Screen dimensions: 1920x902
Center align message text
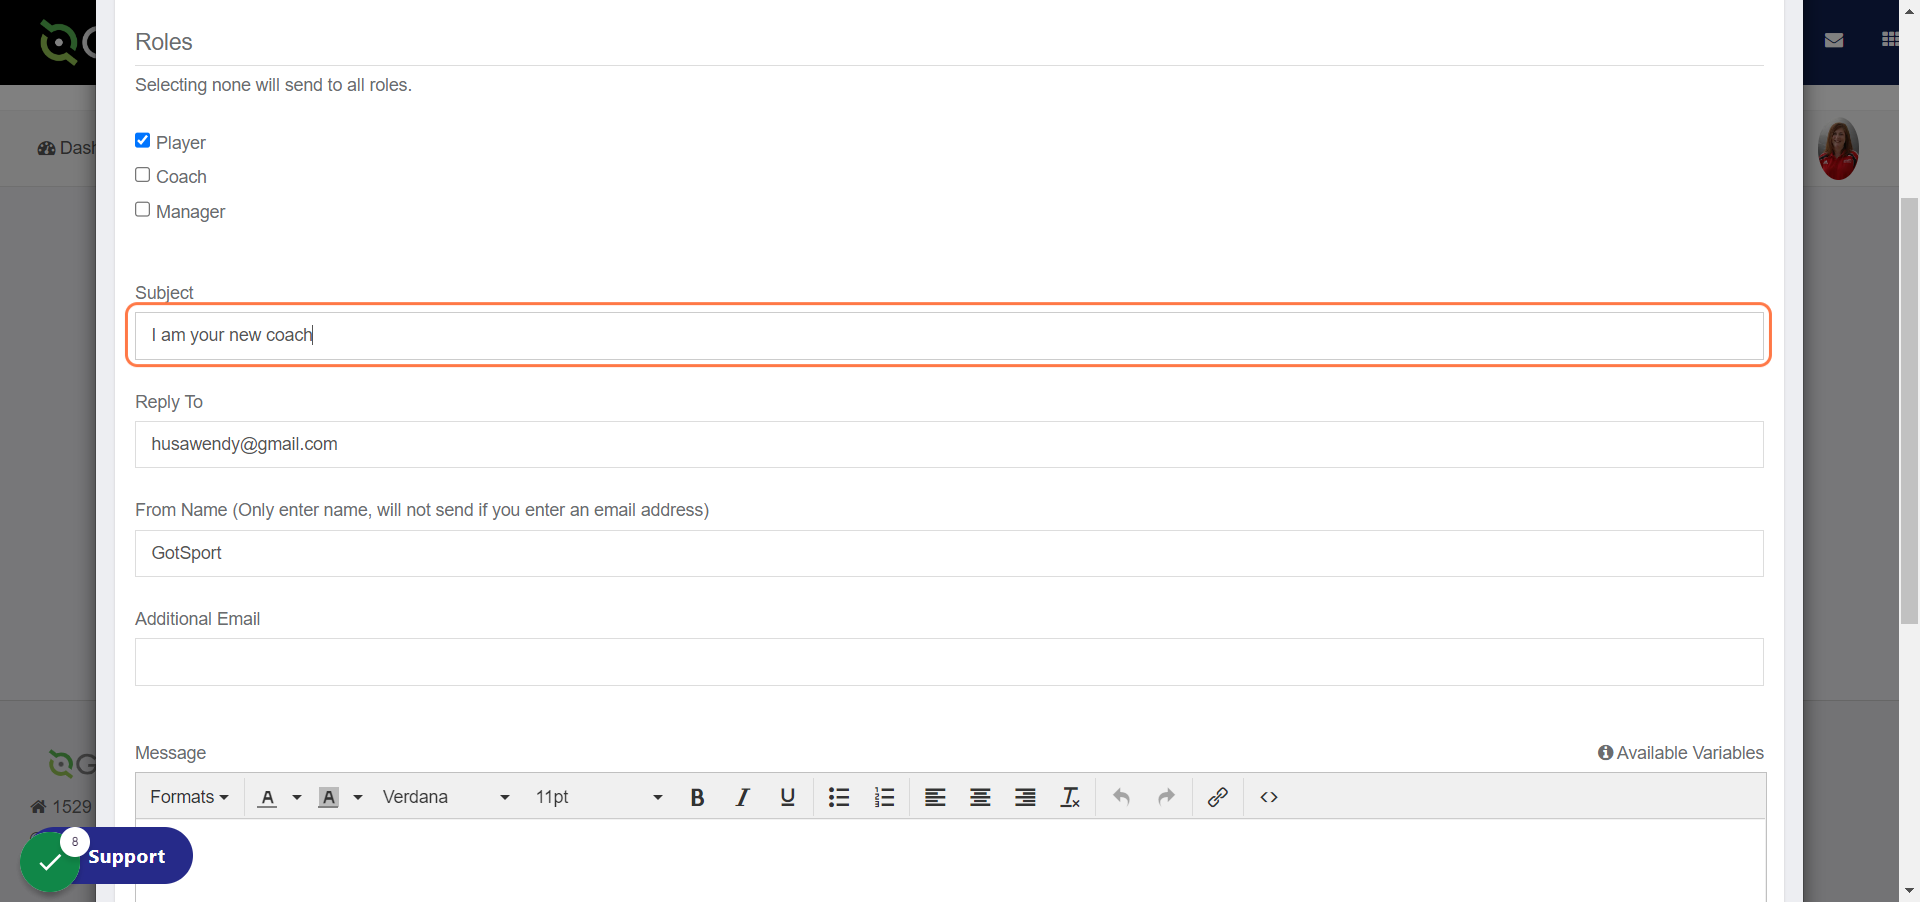[x=980, y=797]
